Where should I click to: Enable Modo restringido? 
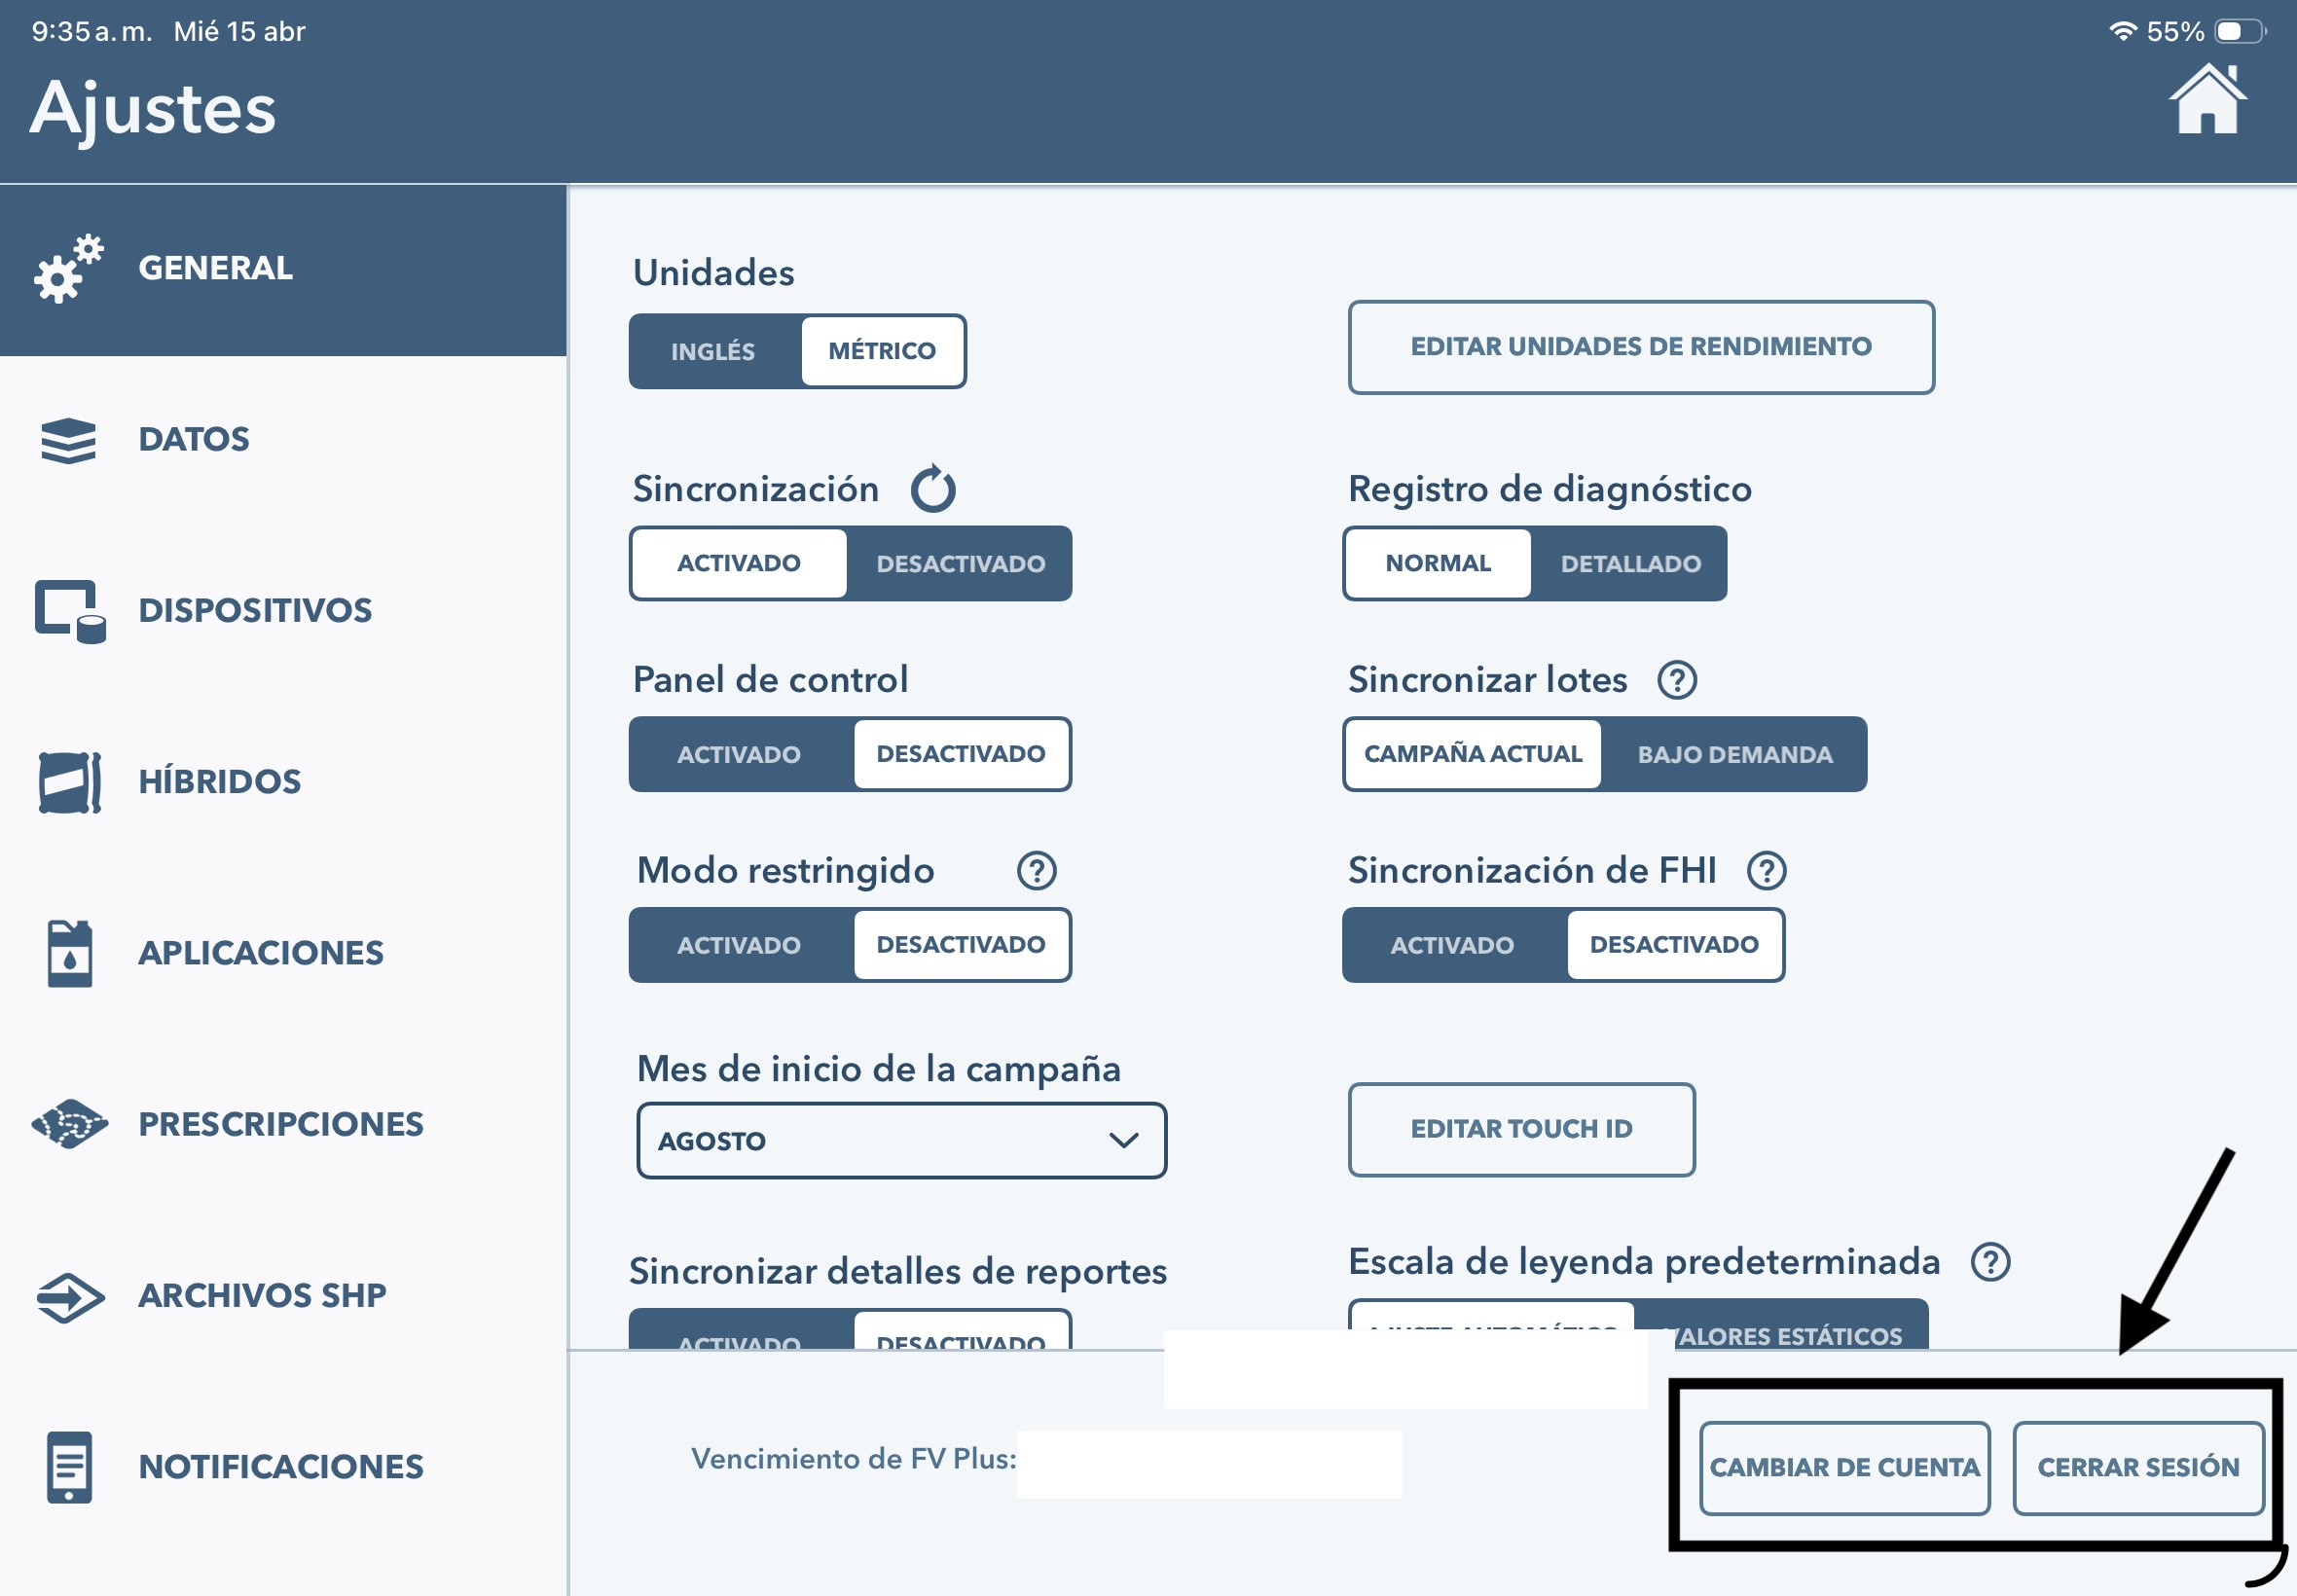pos(739,944)
